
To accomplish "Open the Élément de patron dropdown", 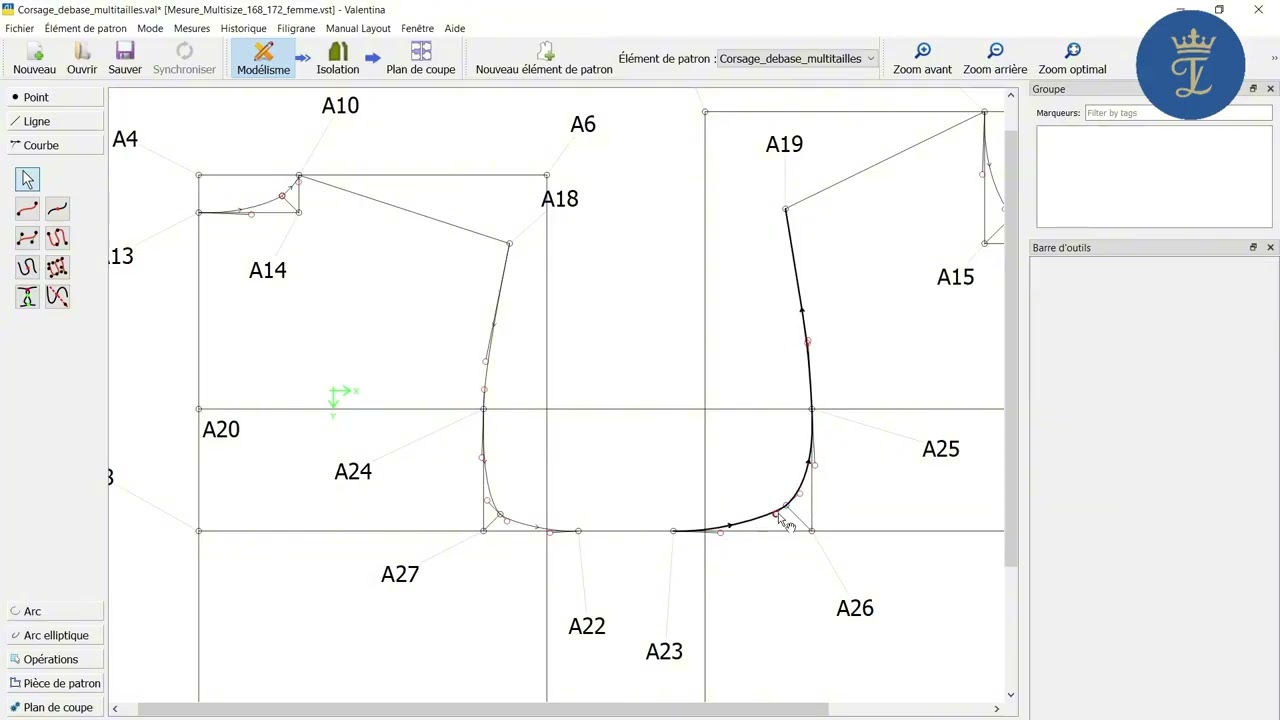I will click(x=797, y=59).
